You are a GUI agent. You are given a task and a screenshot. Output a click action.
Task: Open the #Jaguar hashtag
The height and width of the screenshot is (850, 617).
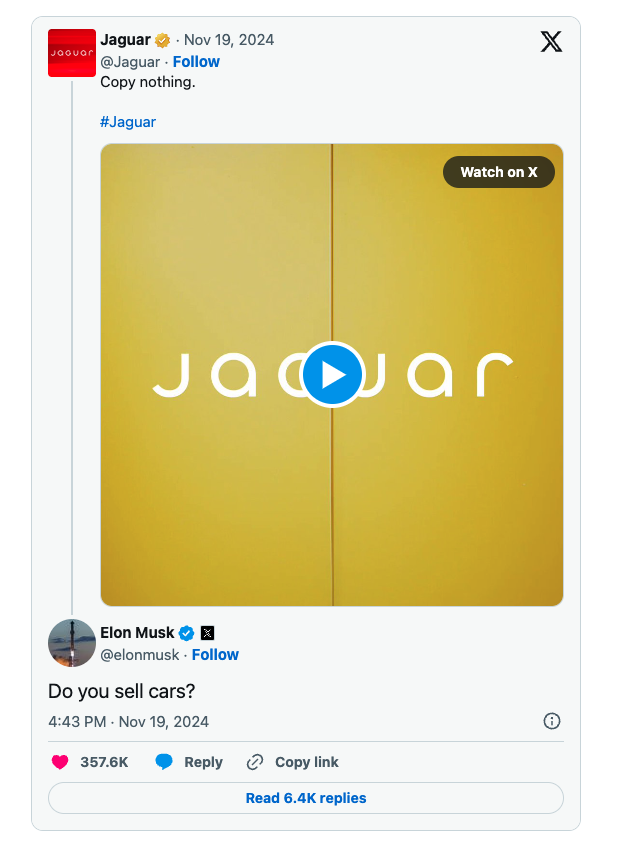click(x=128, y=122)
